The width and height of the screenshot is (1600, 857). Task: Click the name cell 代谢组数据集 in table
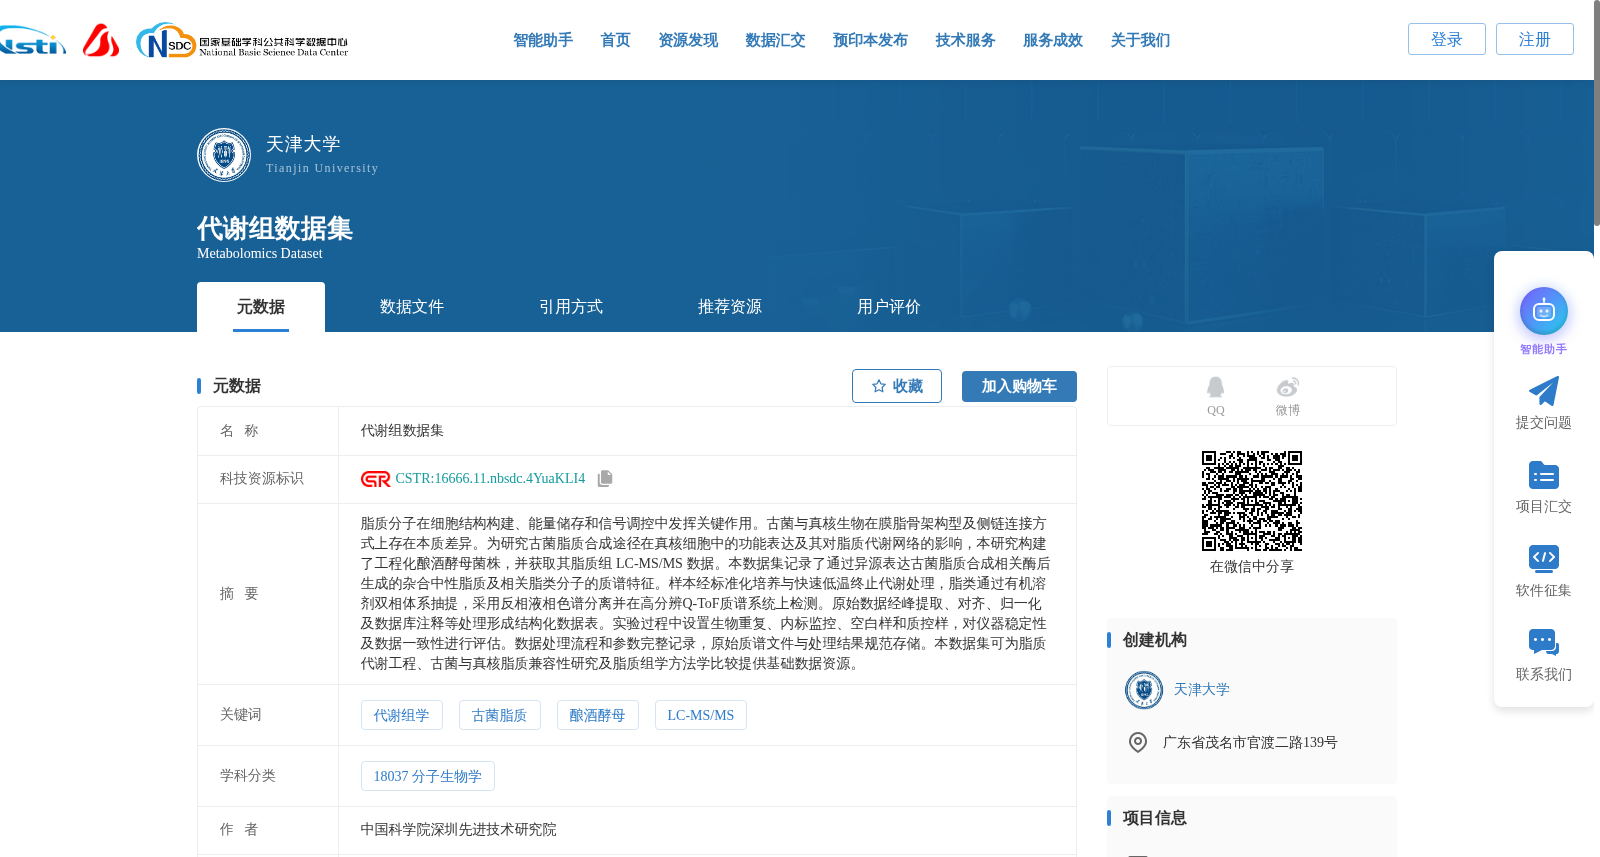tap(402, 431)
